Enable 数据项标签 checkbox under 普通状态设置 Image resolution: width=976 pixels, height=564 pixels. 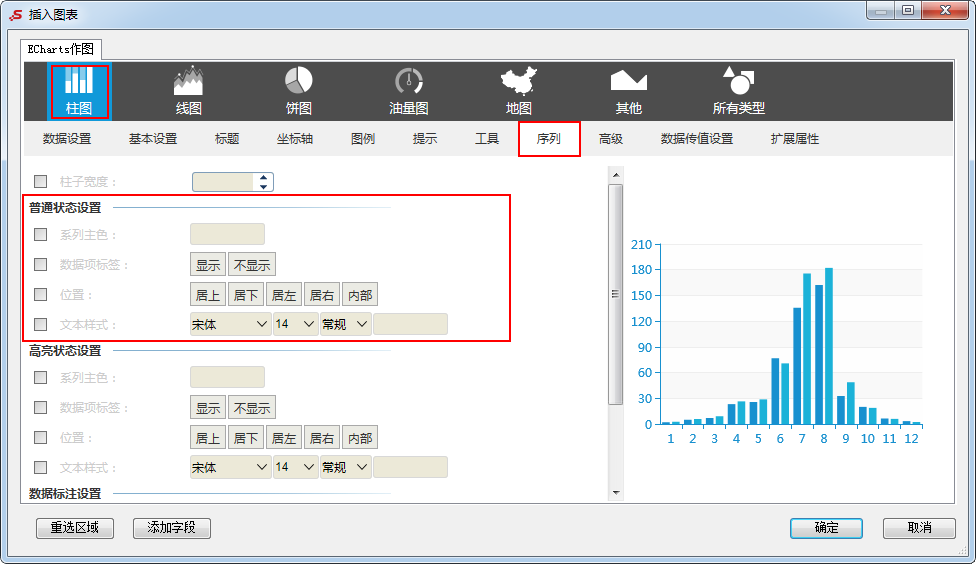(x=40, y=265)
